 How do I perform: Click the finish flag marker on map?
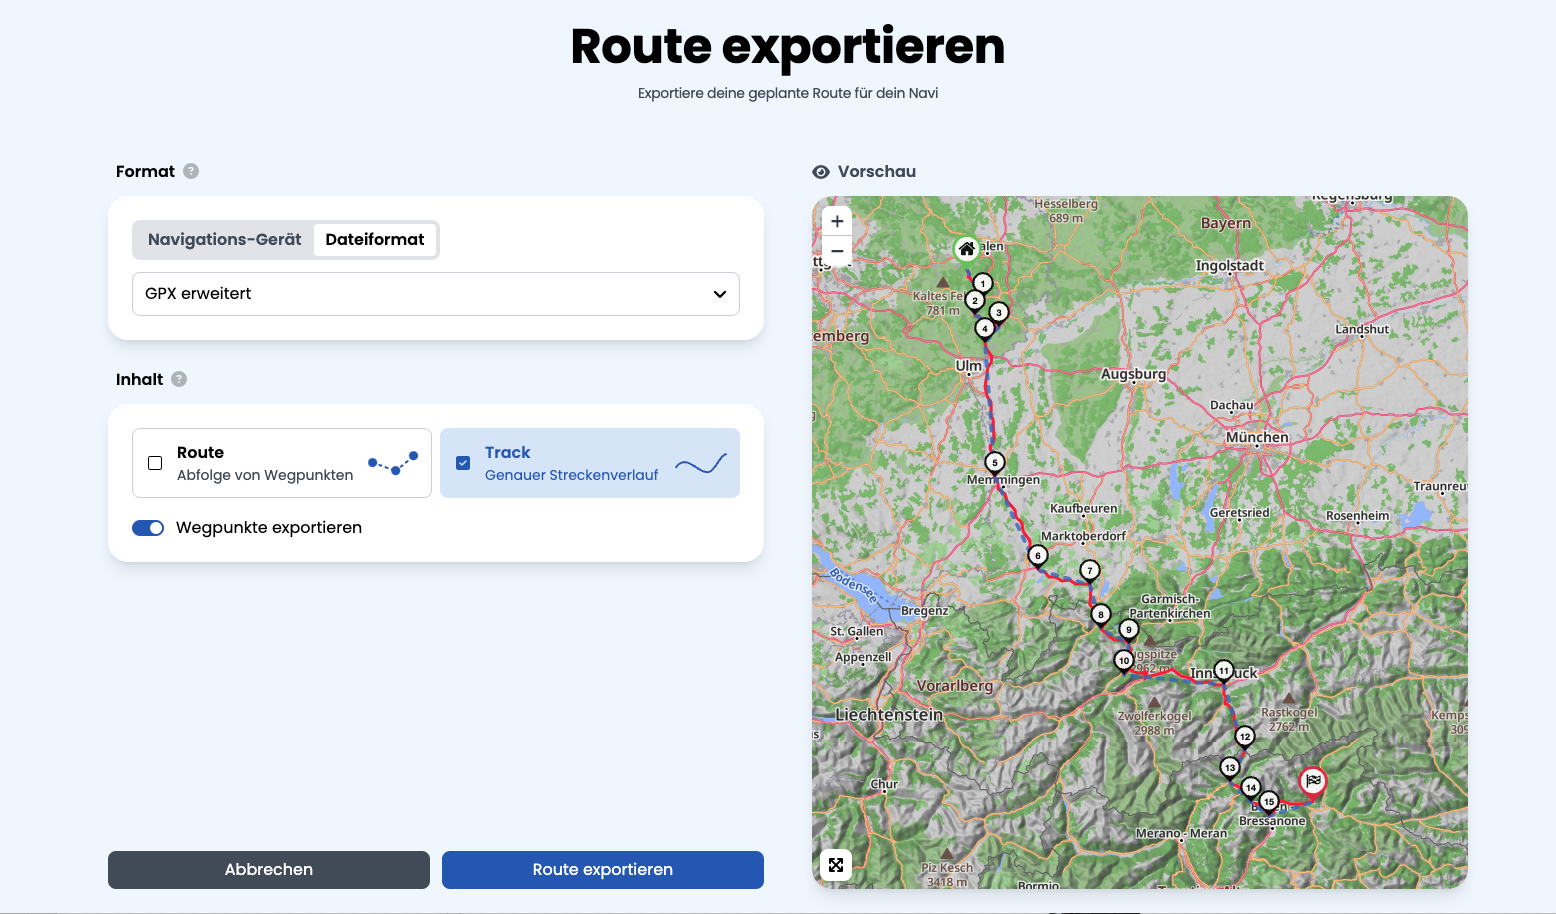point(1312,781)
